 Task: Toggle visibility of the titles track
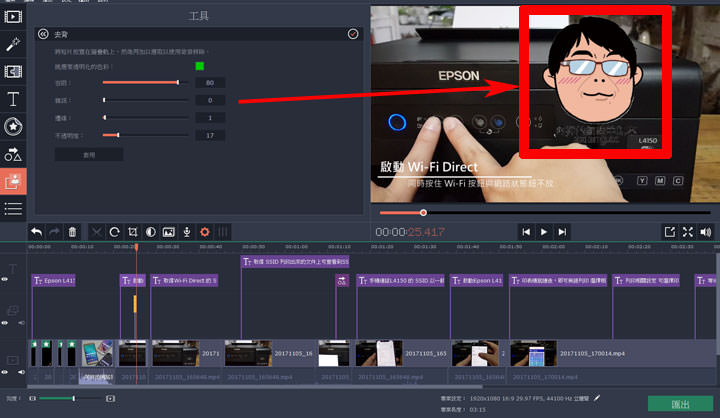click(5, 279)
